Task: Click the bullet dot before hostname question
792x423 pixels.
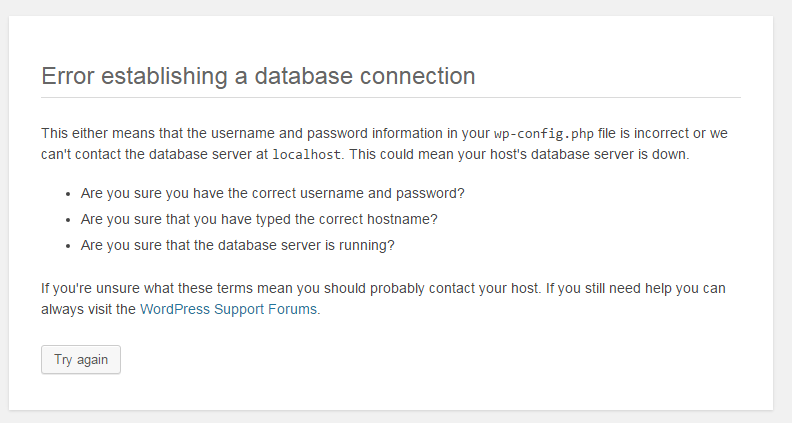Action: coord(68,220)
